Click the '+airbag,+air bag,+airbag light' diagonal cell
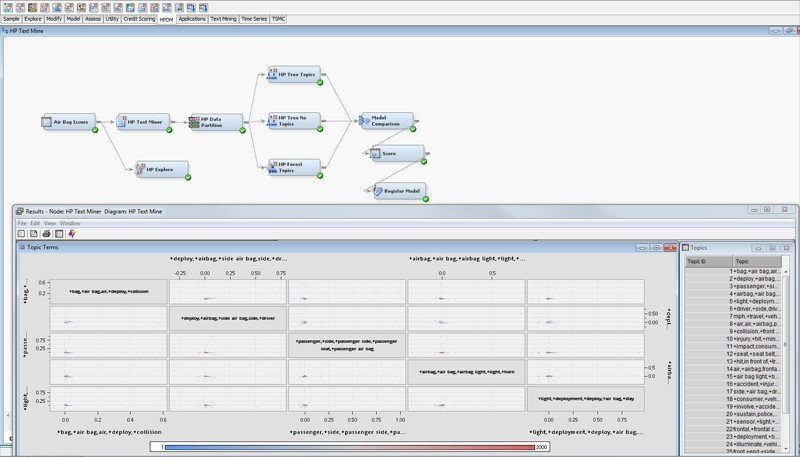The height and width of the screenshot is (457, 800). click(466, 372)
